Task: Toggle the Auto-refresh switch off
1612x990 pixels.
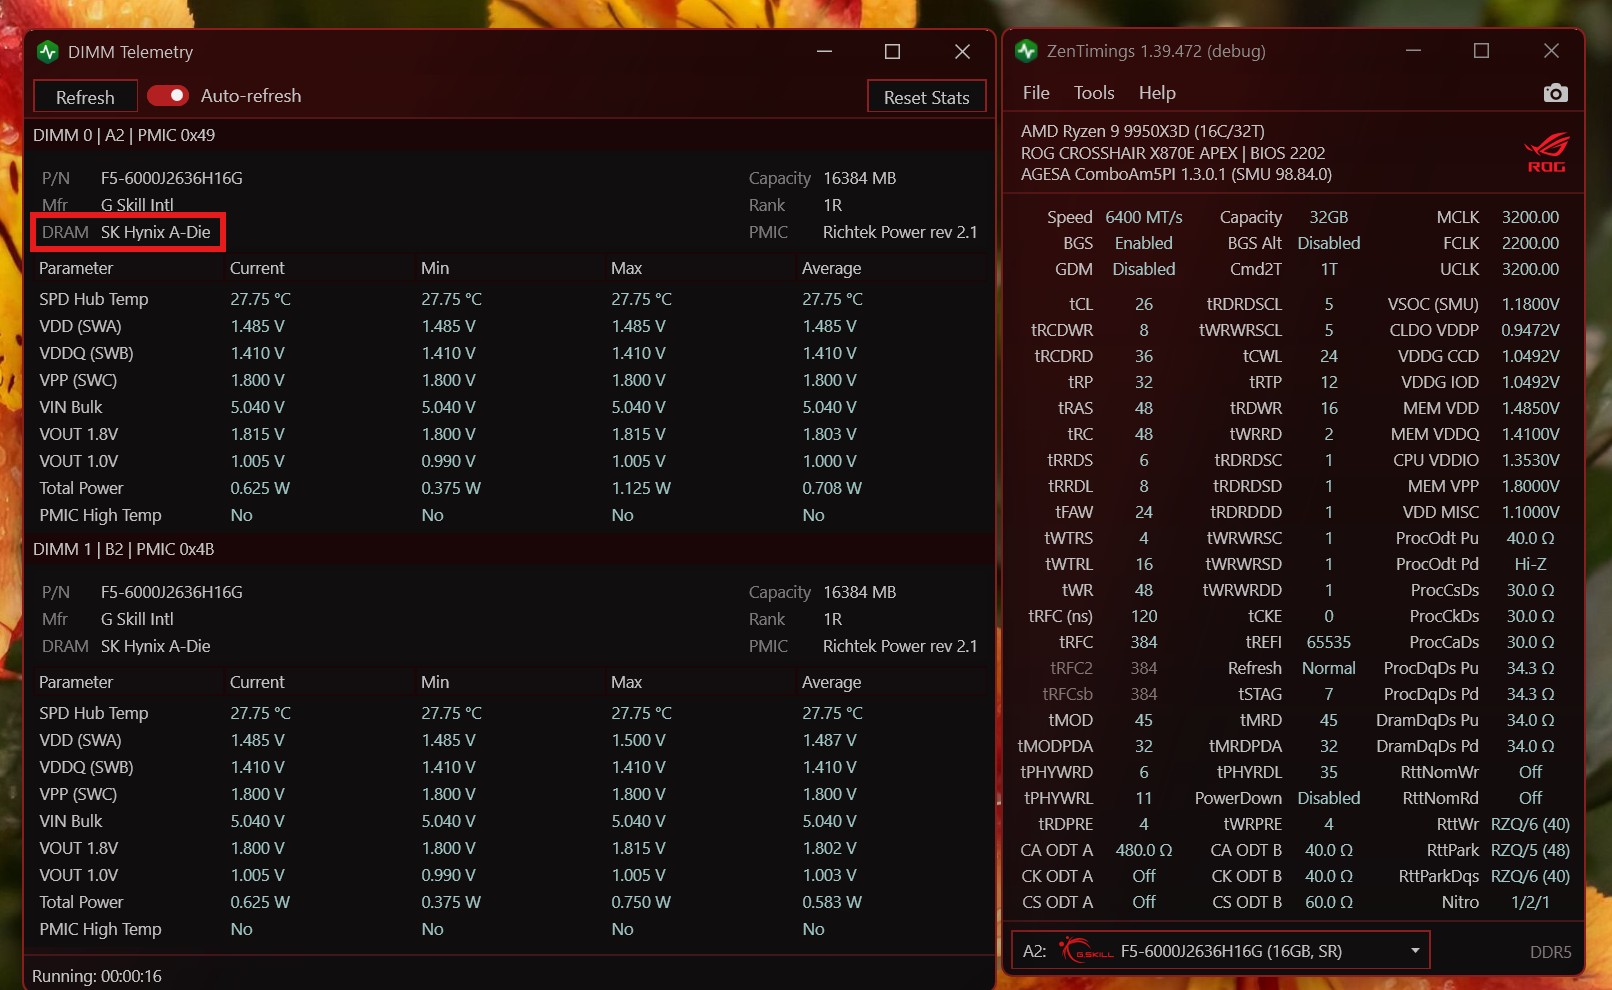Action: 168,96
